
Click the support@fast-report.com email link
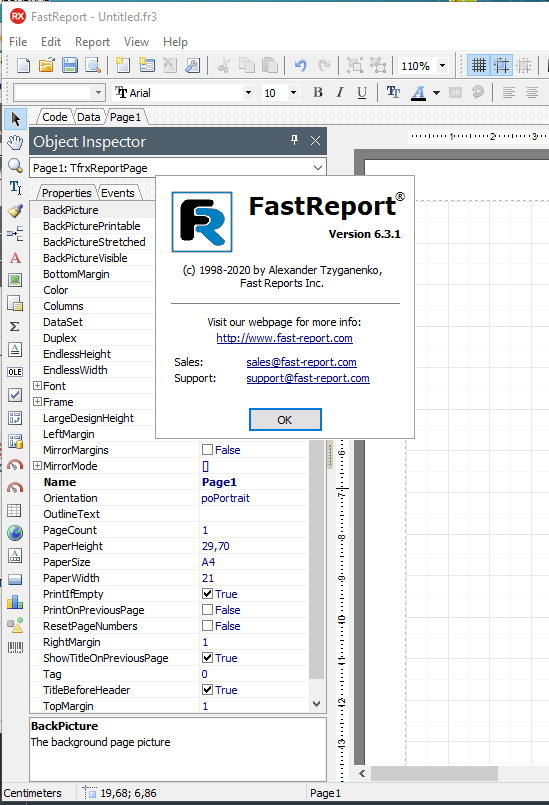click(x=308, y=378)
